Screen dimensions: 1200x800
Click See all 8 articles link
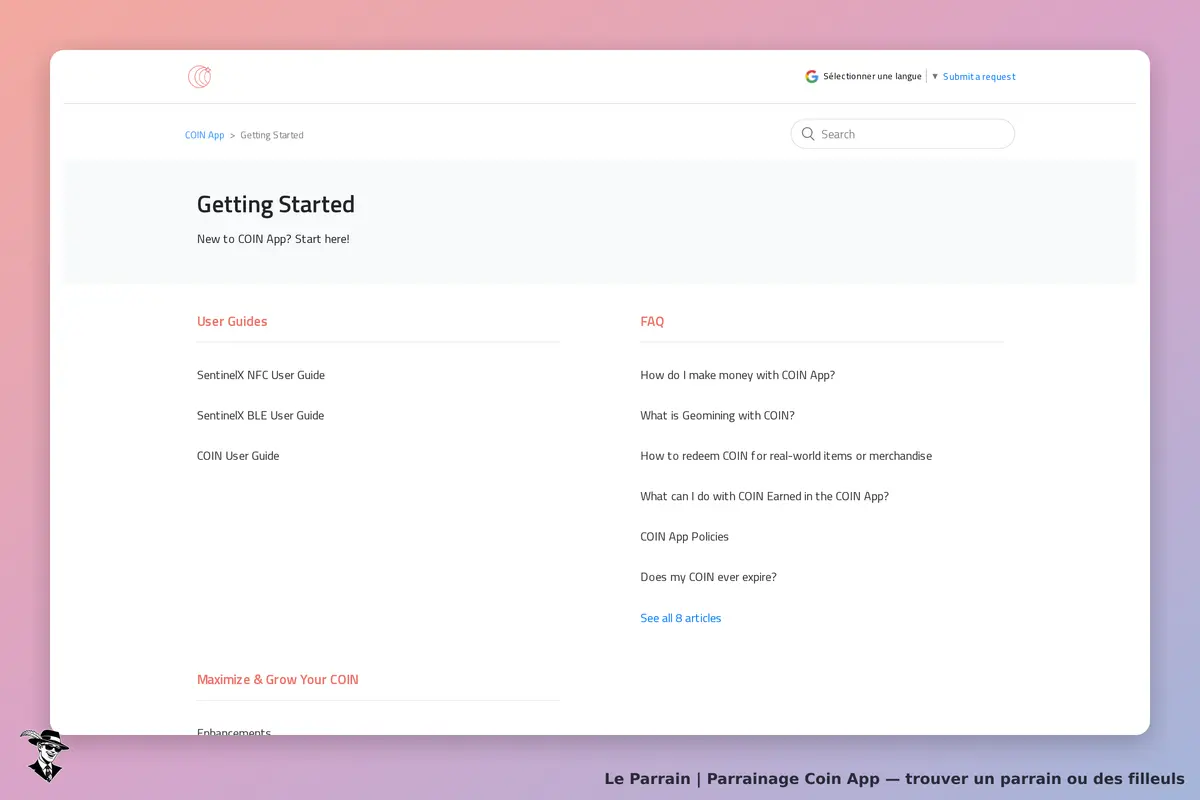tap(681, 618)
